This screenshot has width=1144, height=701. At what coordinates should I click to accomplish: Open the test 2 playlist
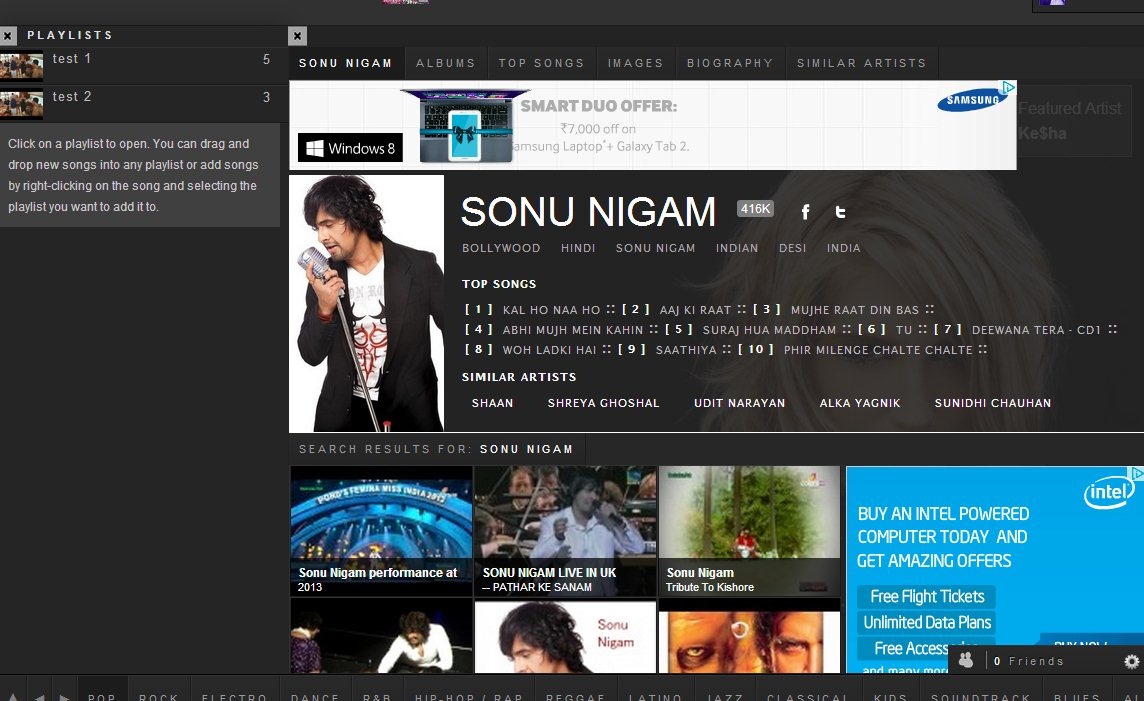tap(139, 104)
